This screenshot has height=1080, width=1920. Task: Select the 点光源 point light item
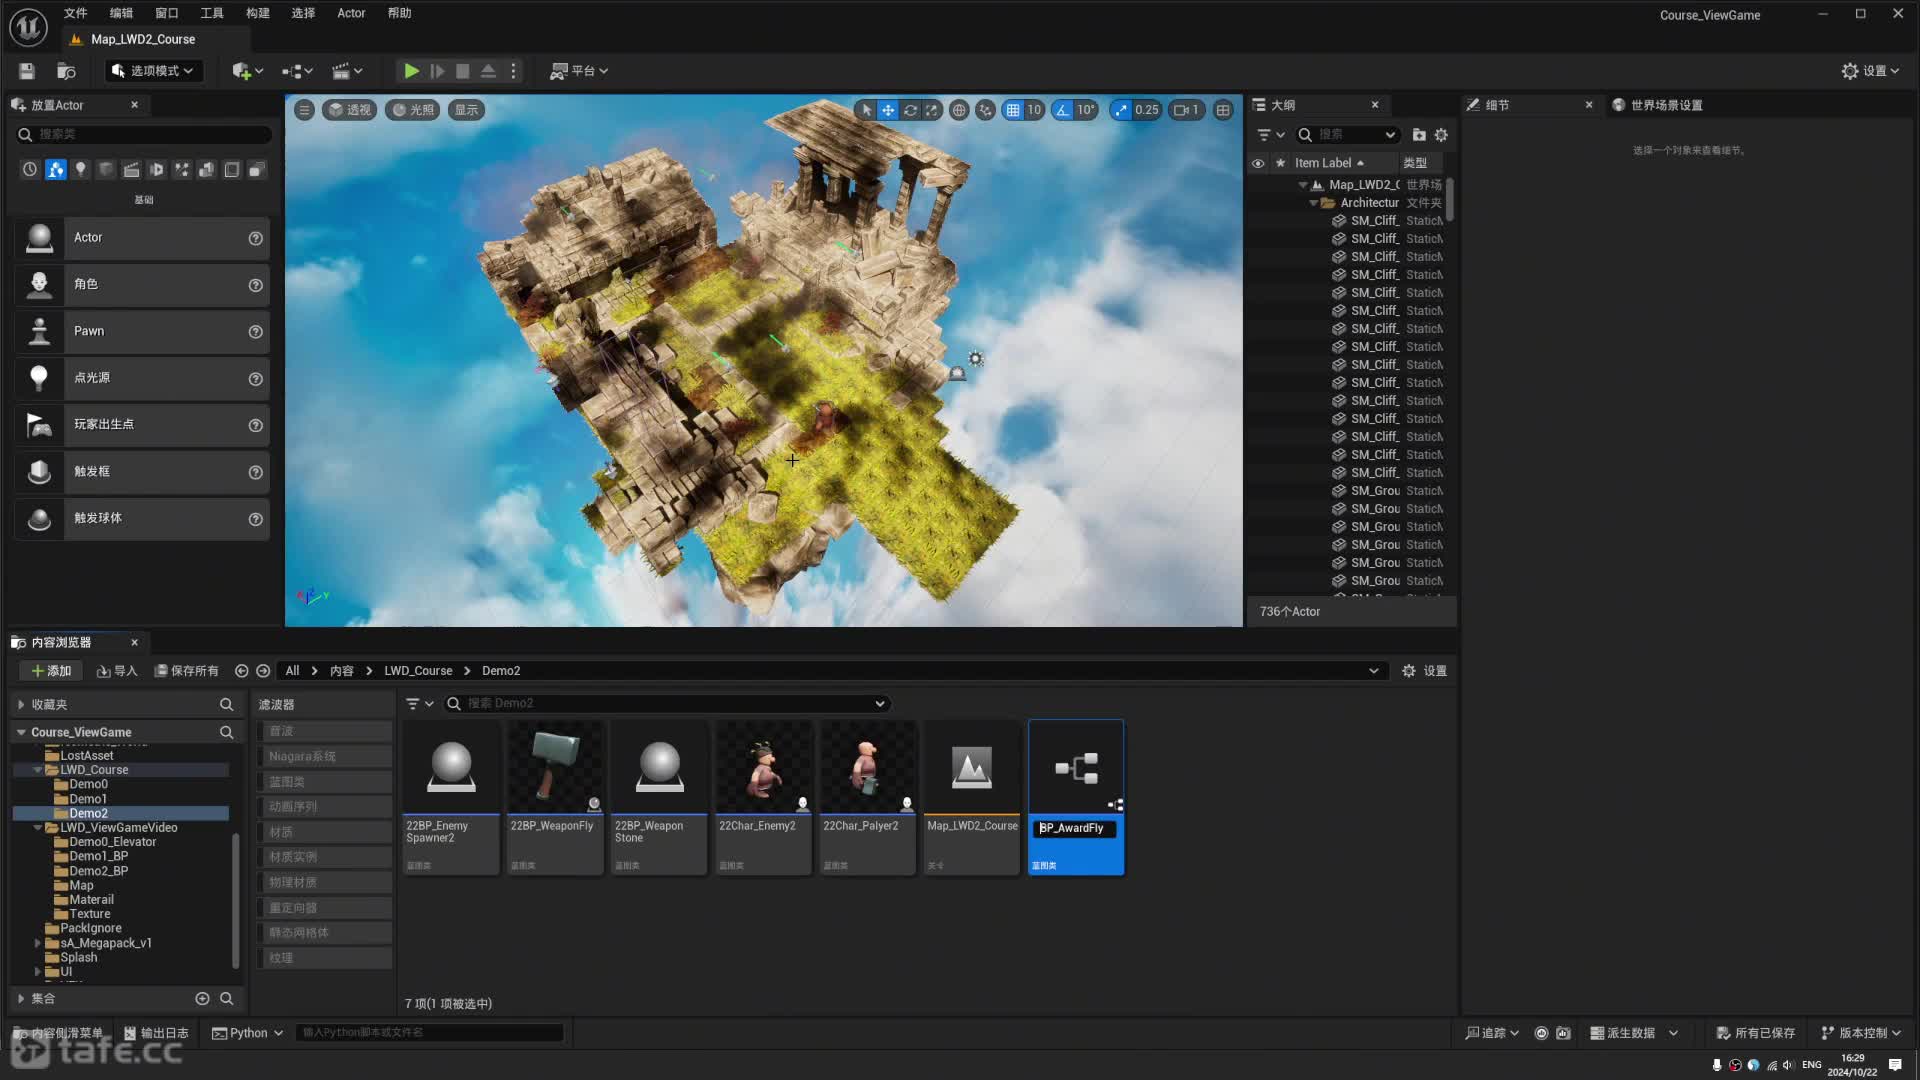(142, 378)
